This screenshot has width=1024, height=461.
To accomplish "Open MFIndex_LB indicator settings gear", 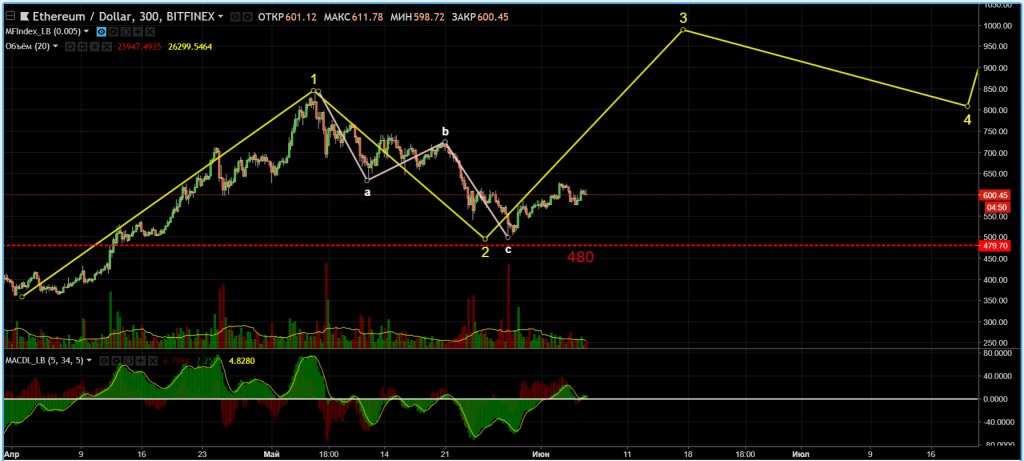I will 113,32.
